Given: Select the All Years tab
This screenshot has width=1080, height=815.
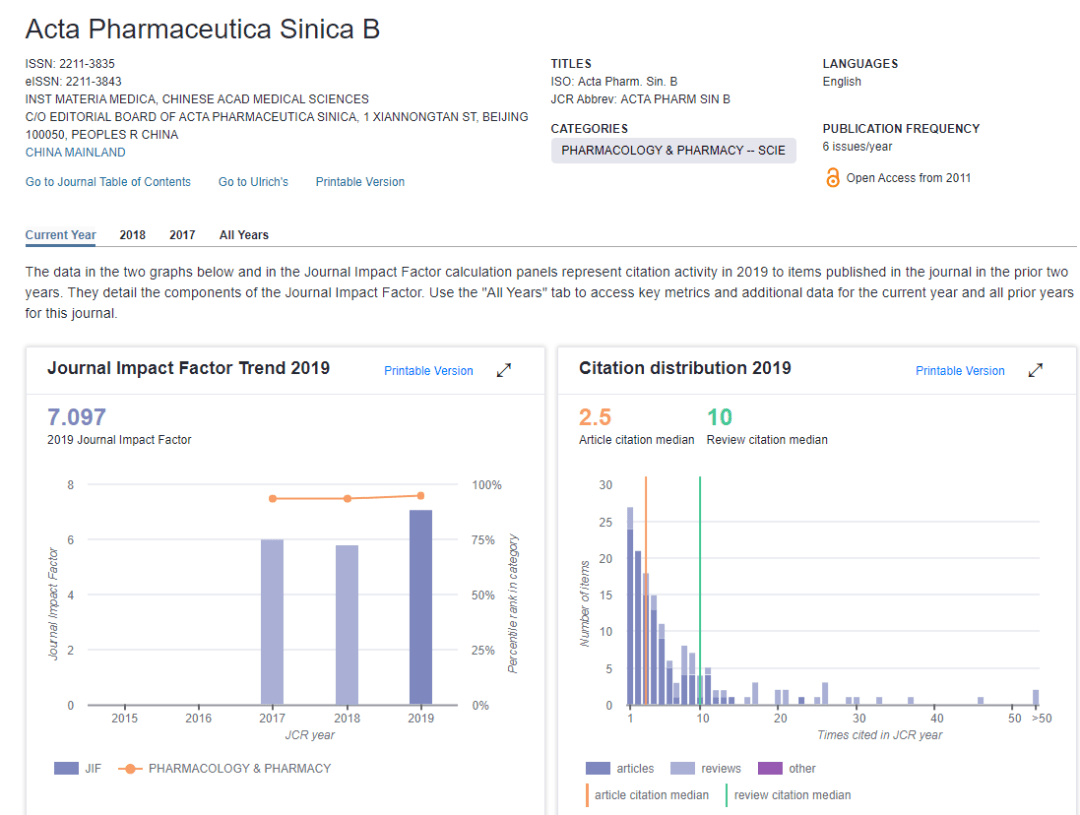Looking at the screenshot, I should click(244, 235).
